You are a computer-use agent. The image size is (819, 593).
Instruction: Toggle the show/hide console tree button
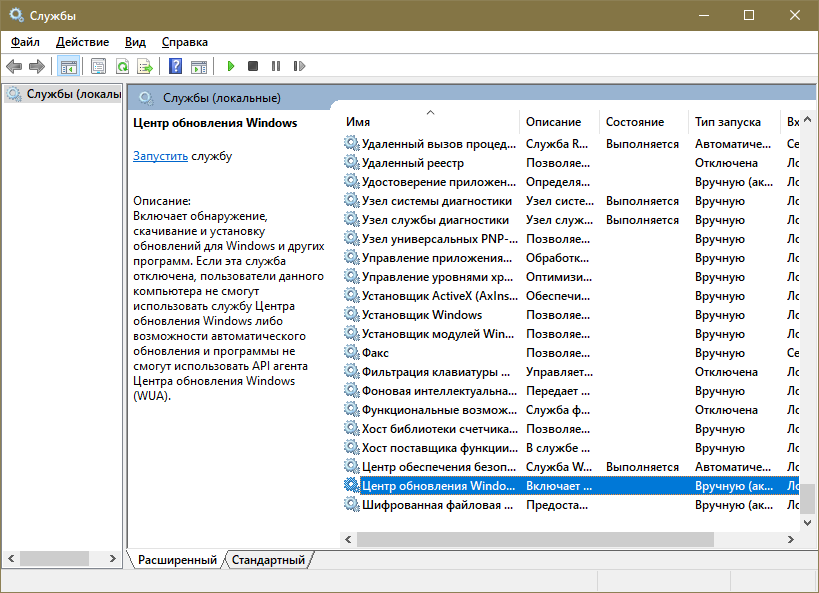(x=68, y=66)
